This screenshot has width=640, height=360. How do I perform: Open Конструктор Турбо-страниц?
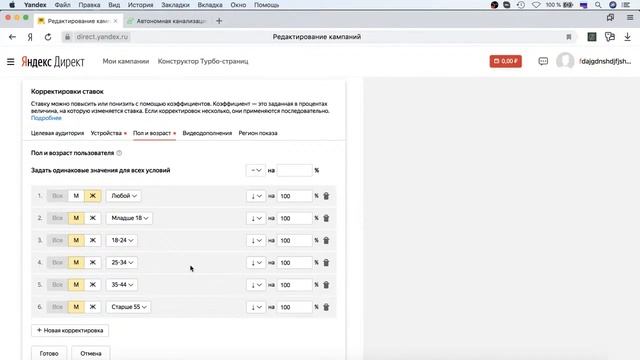coord(203,61)
